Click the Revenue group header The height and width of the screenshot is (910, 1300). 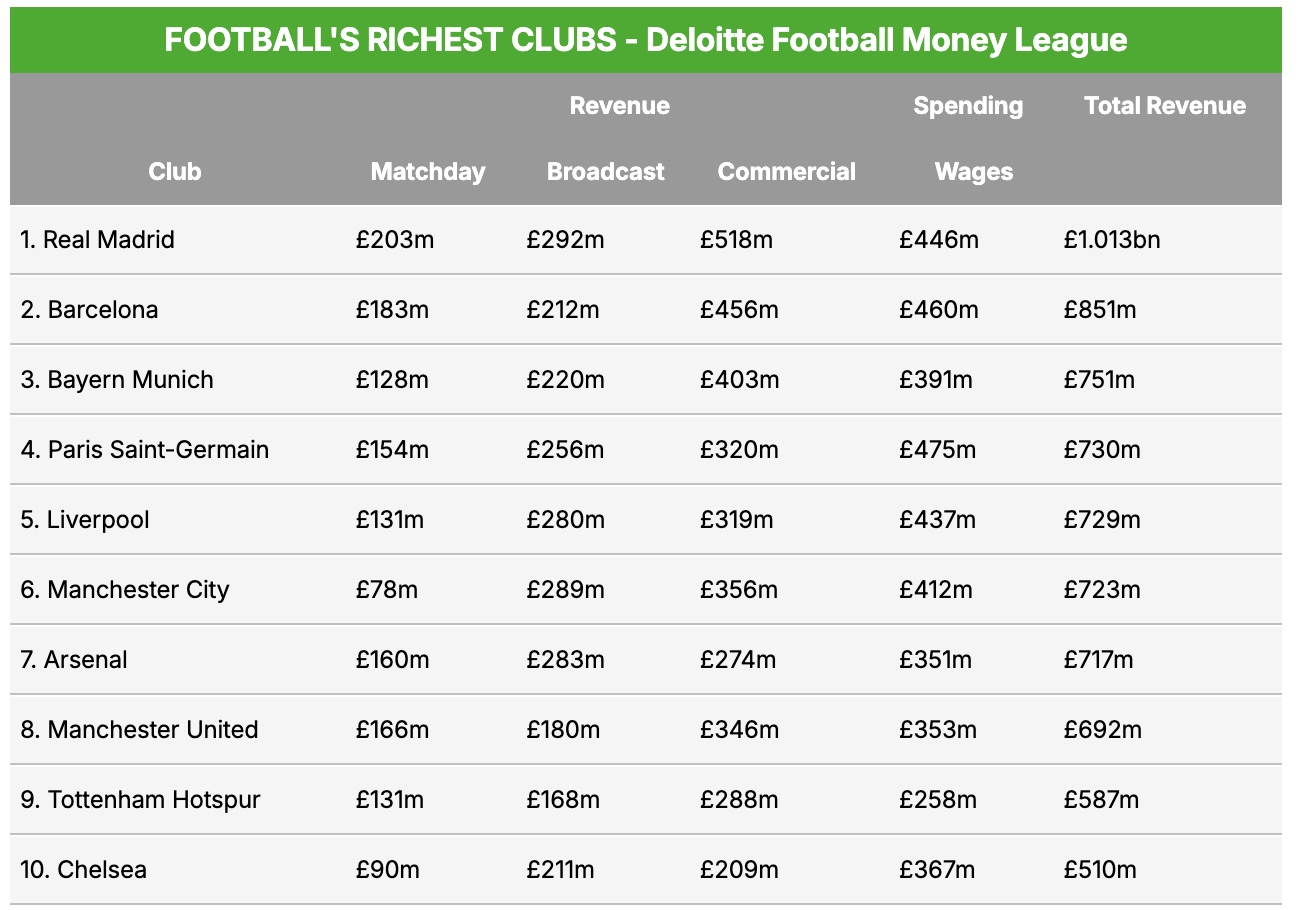[619, 106]
